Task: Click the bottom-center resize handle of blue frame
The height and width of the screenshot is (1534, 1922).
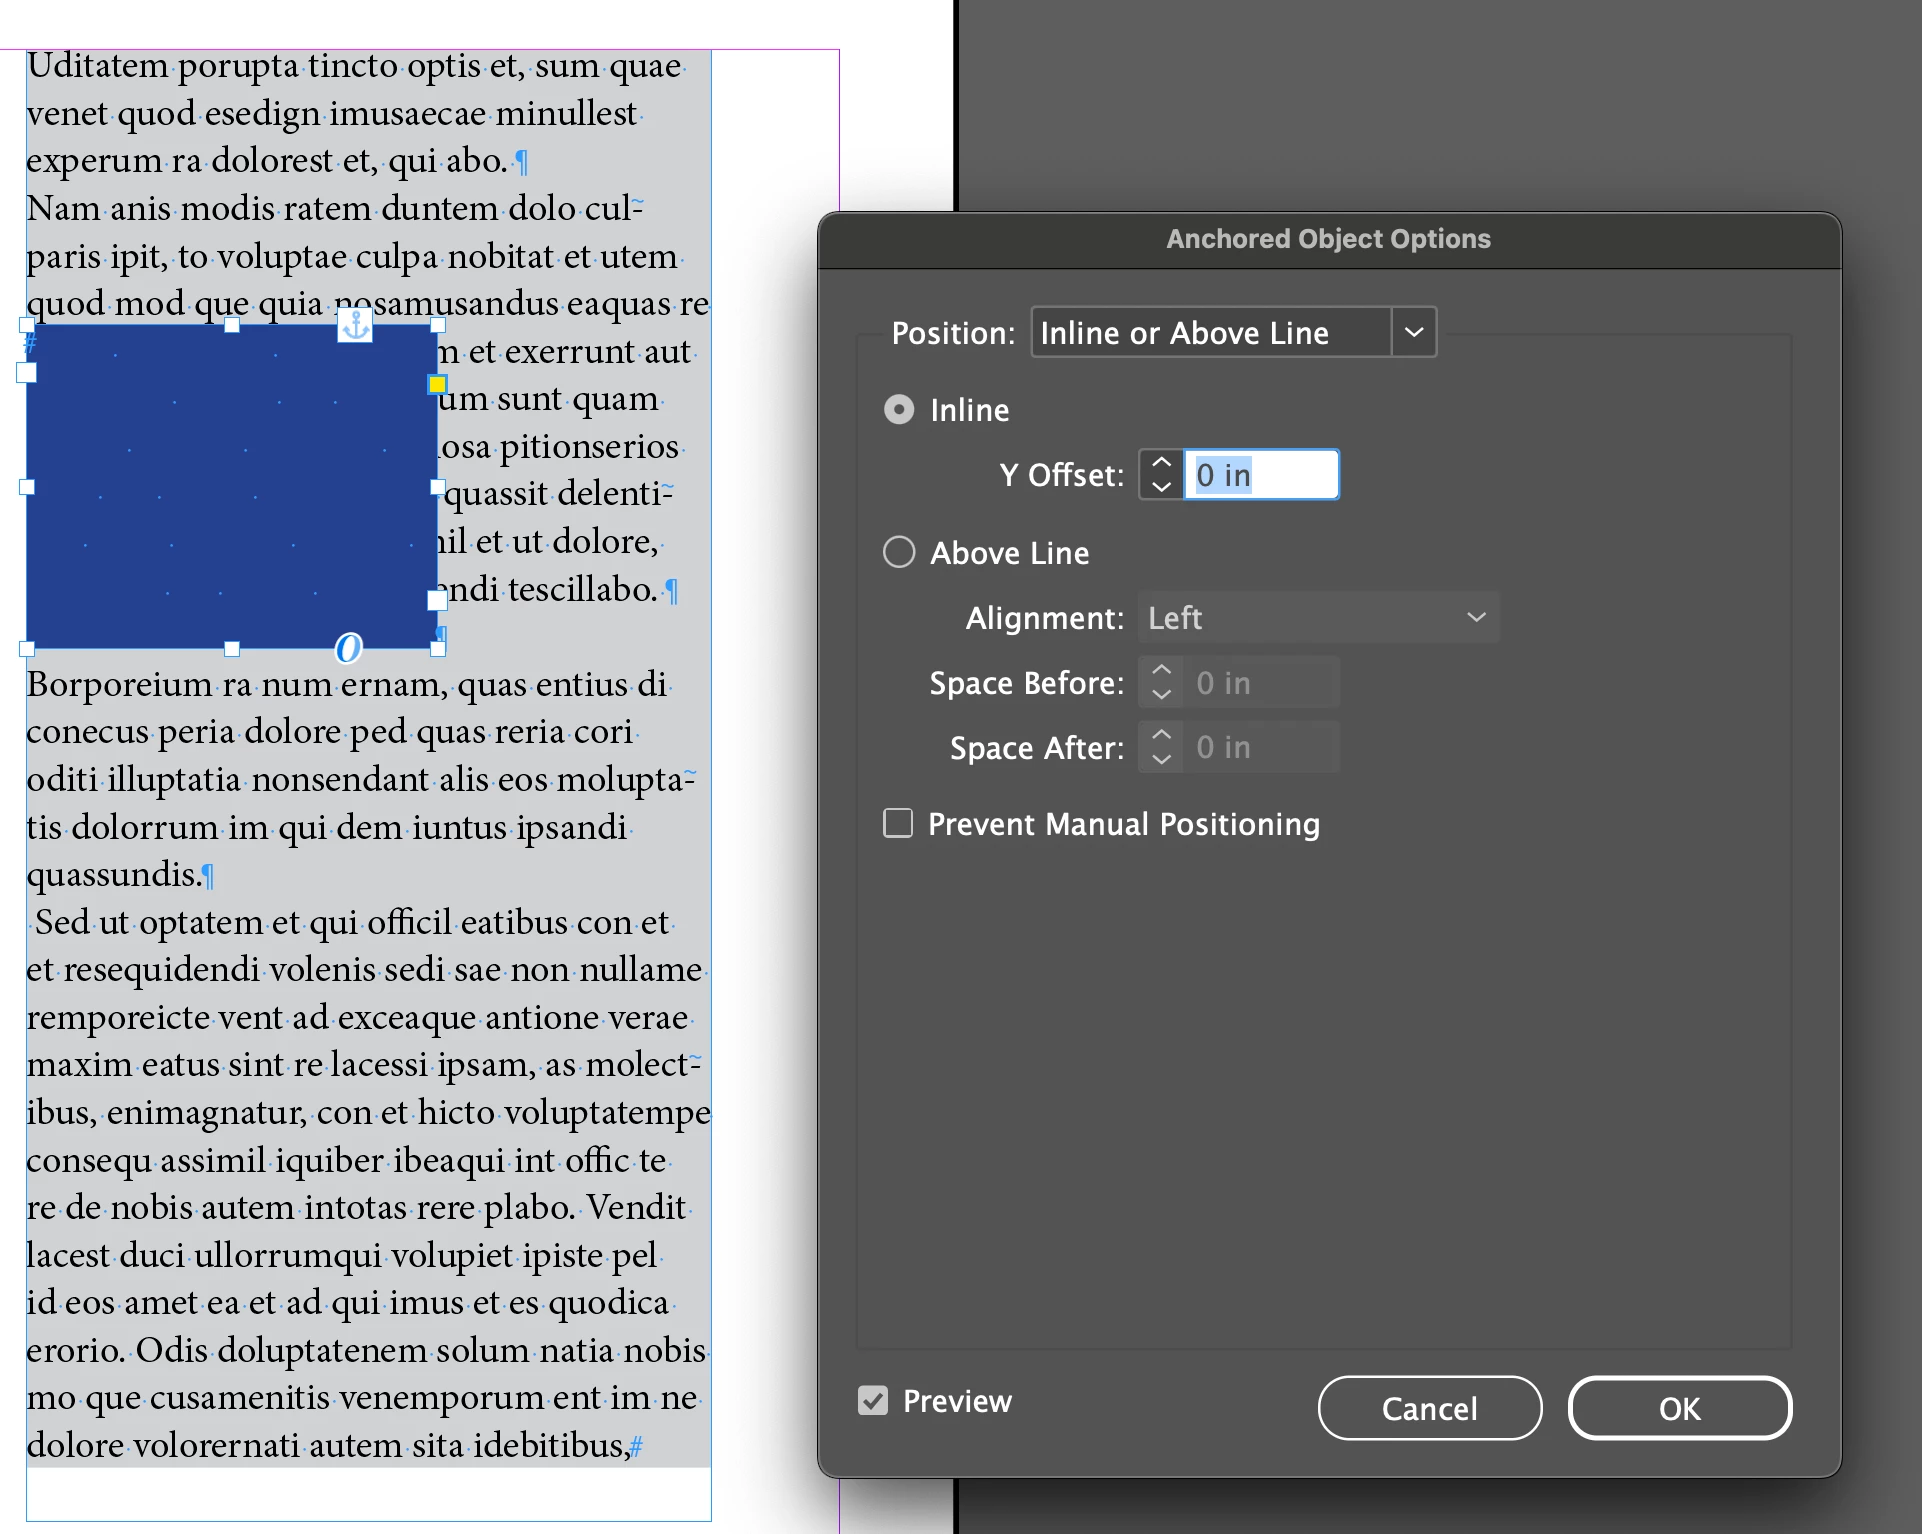Action: (x=232, y=649)
